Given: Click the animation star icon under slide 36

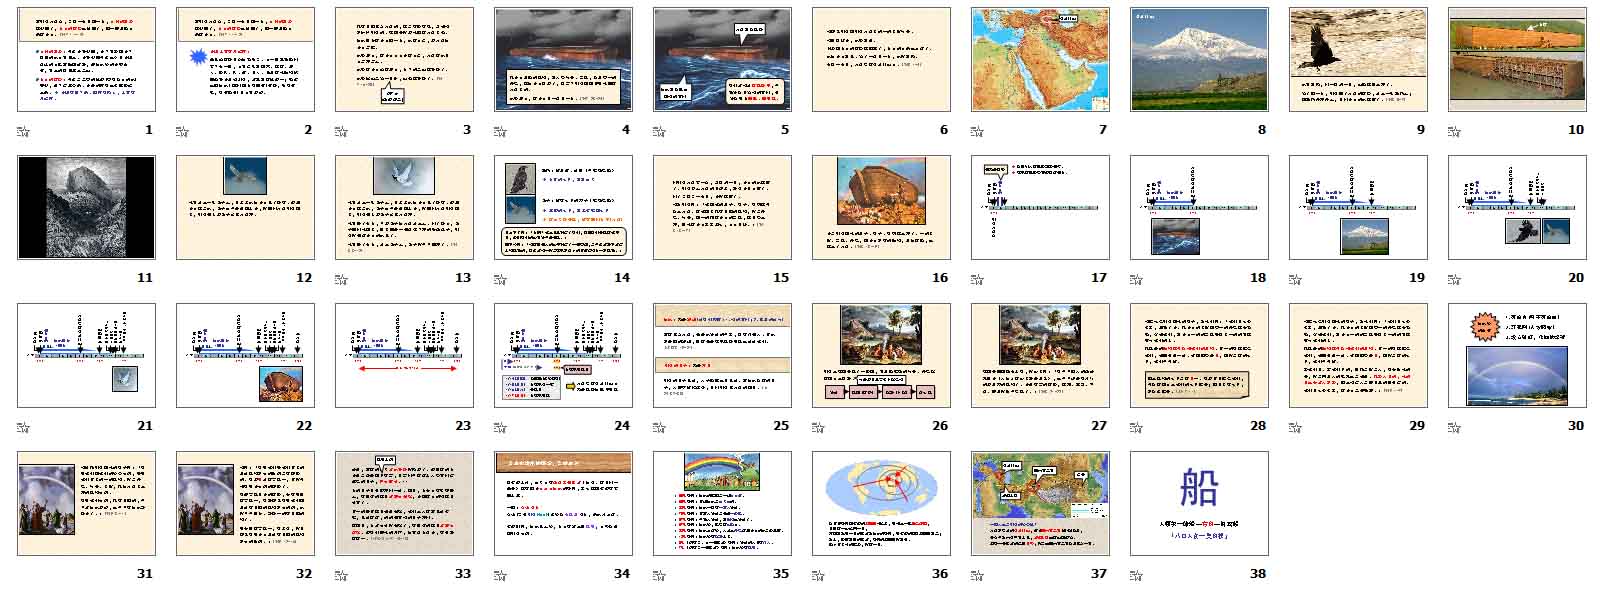Looking at the screenshot, I should 819,574.
